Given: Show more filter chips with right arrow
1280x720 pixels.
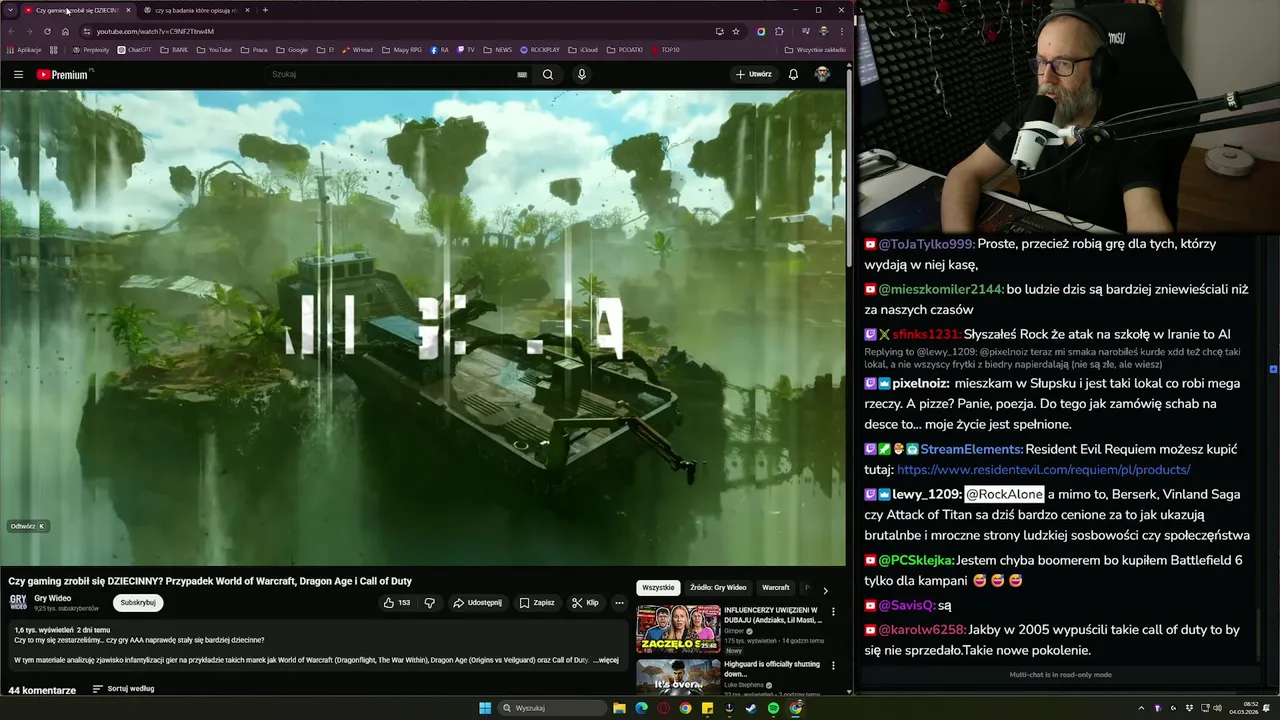Looking at the screenshot, I should coord(825,589).
